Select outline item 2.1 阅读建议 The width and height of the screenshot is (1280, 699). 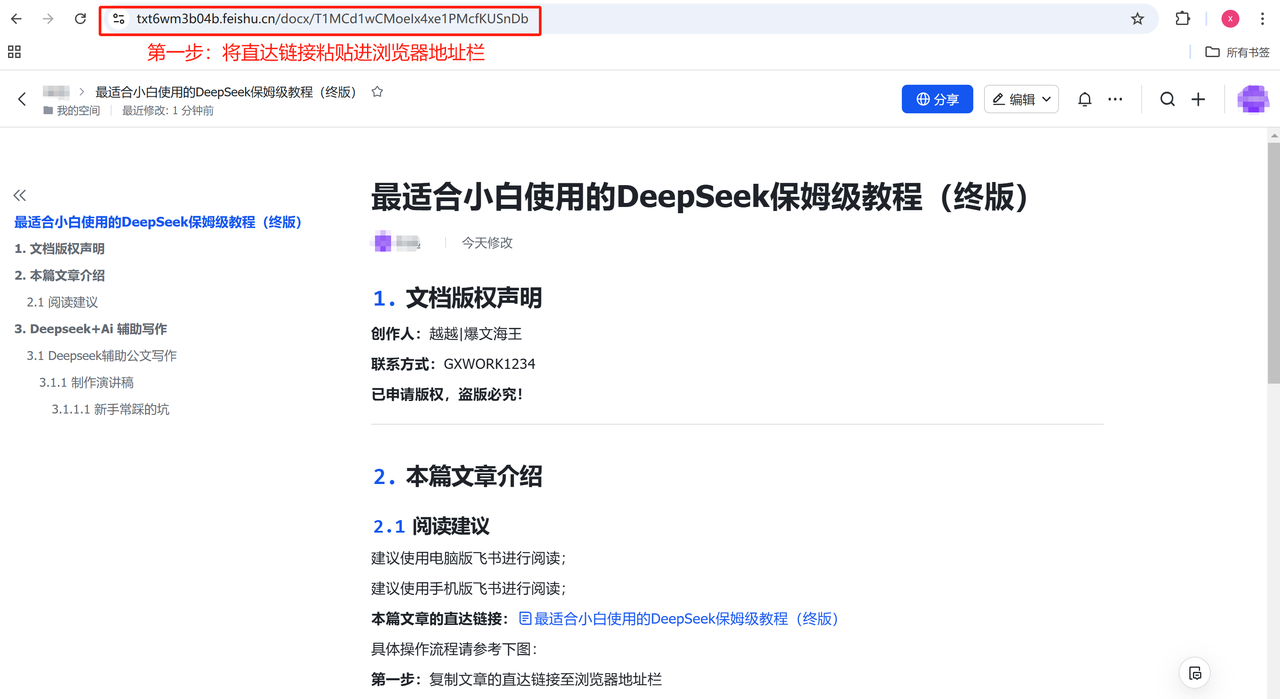pos(62,302)
